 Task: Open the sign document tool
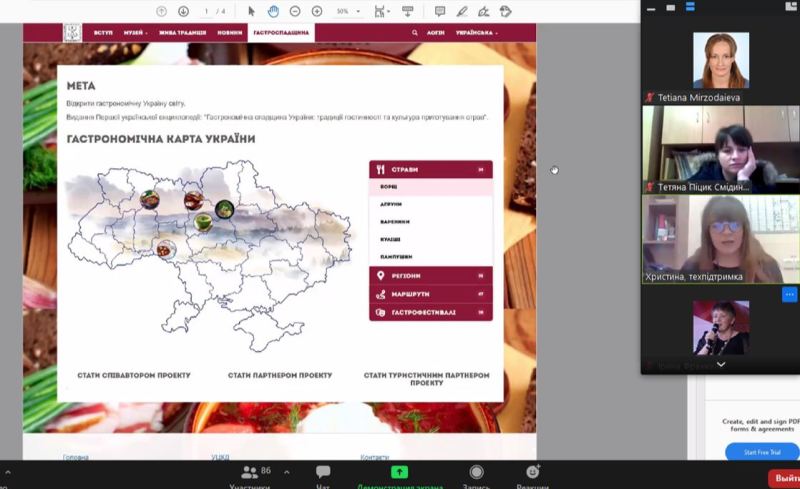(x=484, y=11)
